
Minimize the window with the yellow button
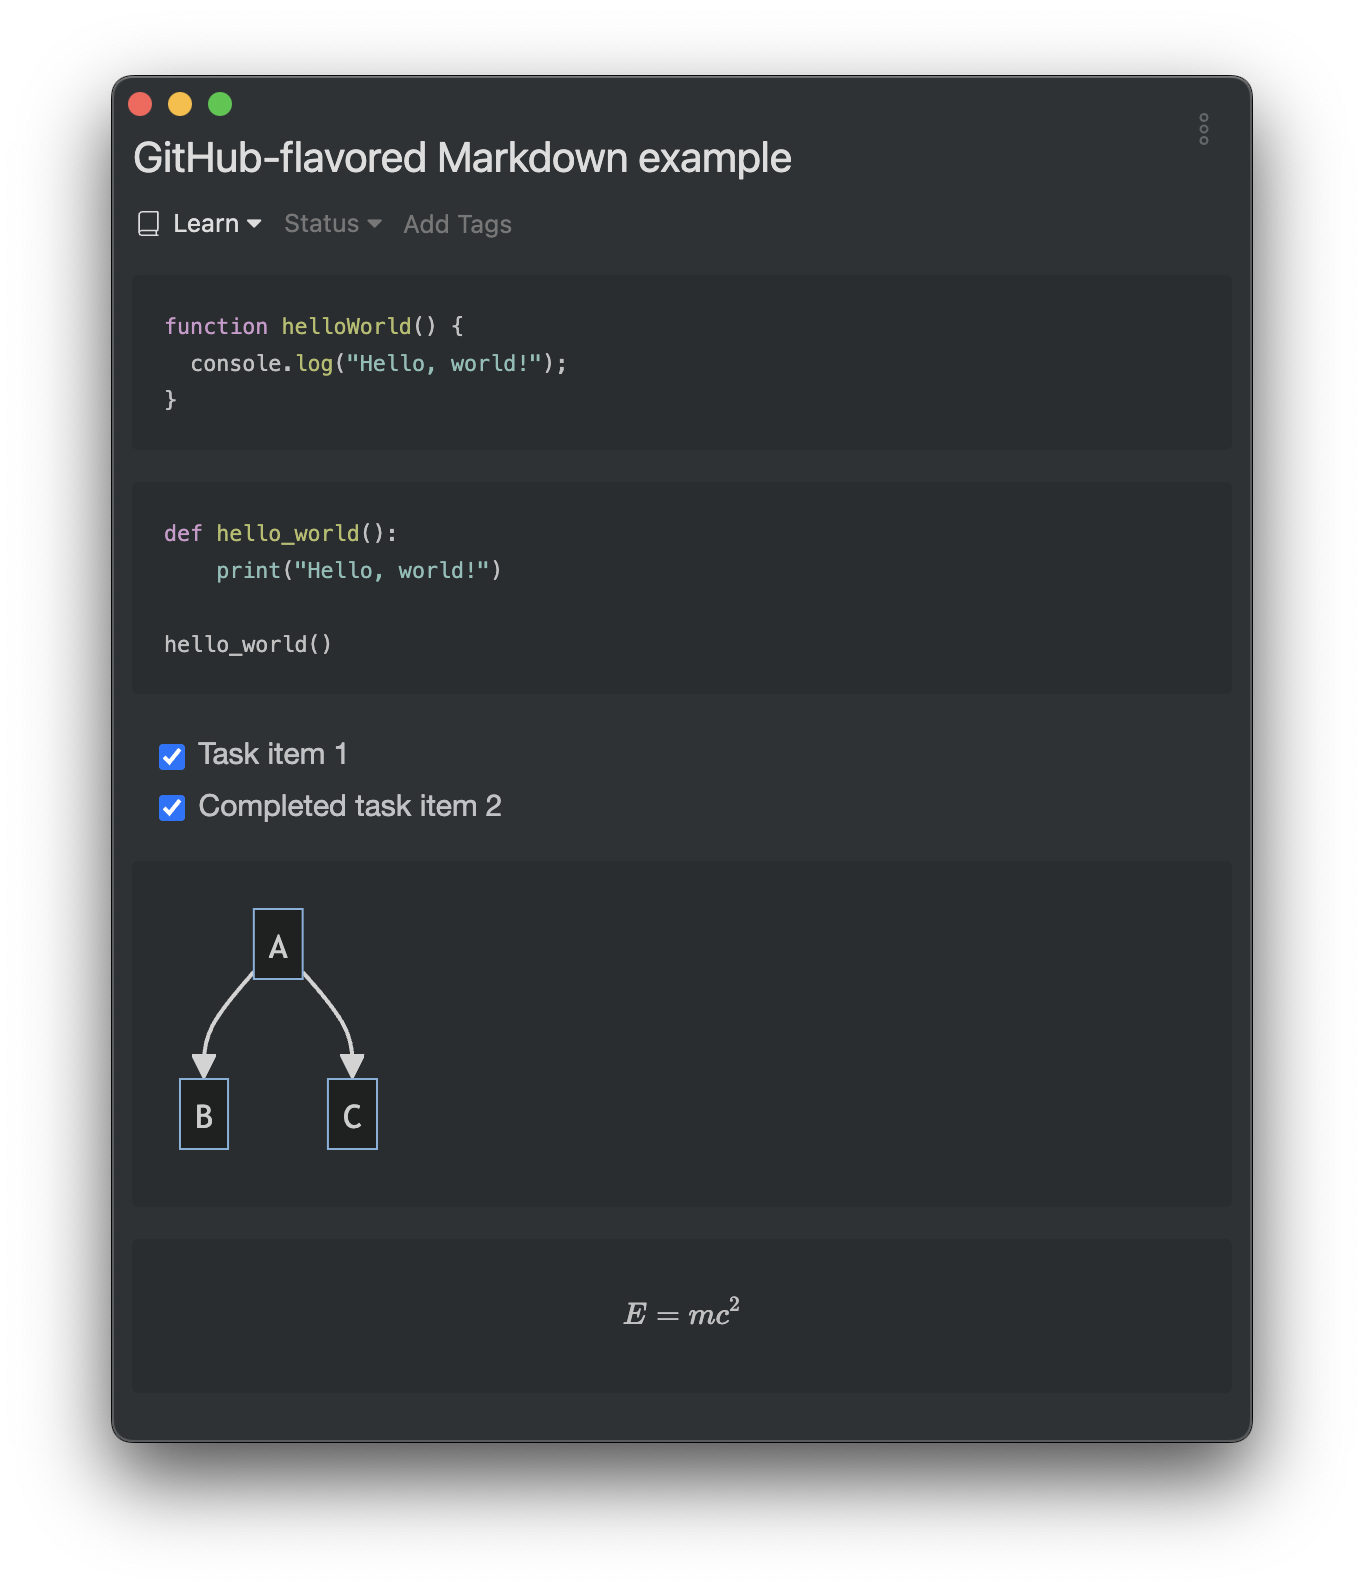(180, 104)
